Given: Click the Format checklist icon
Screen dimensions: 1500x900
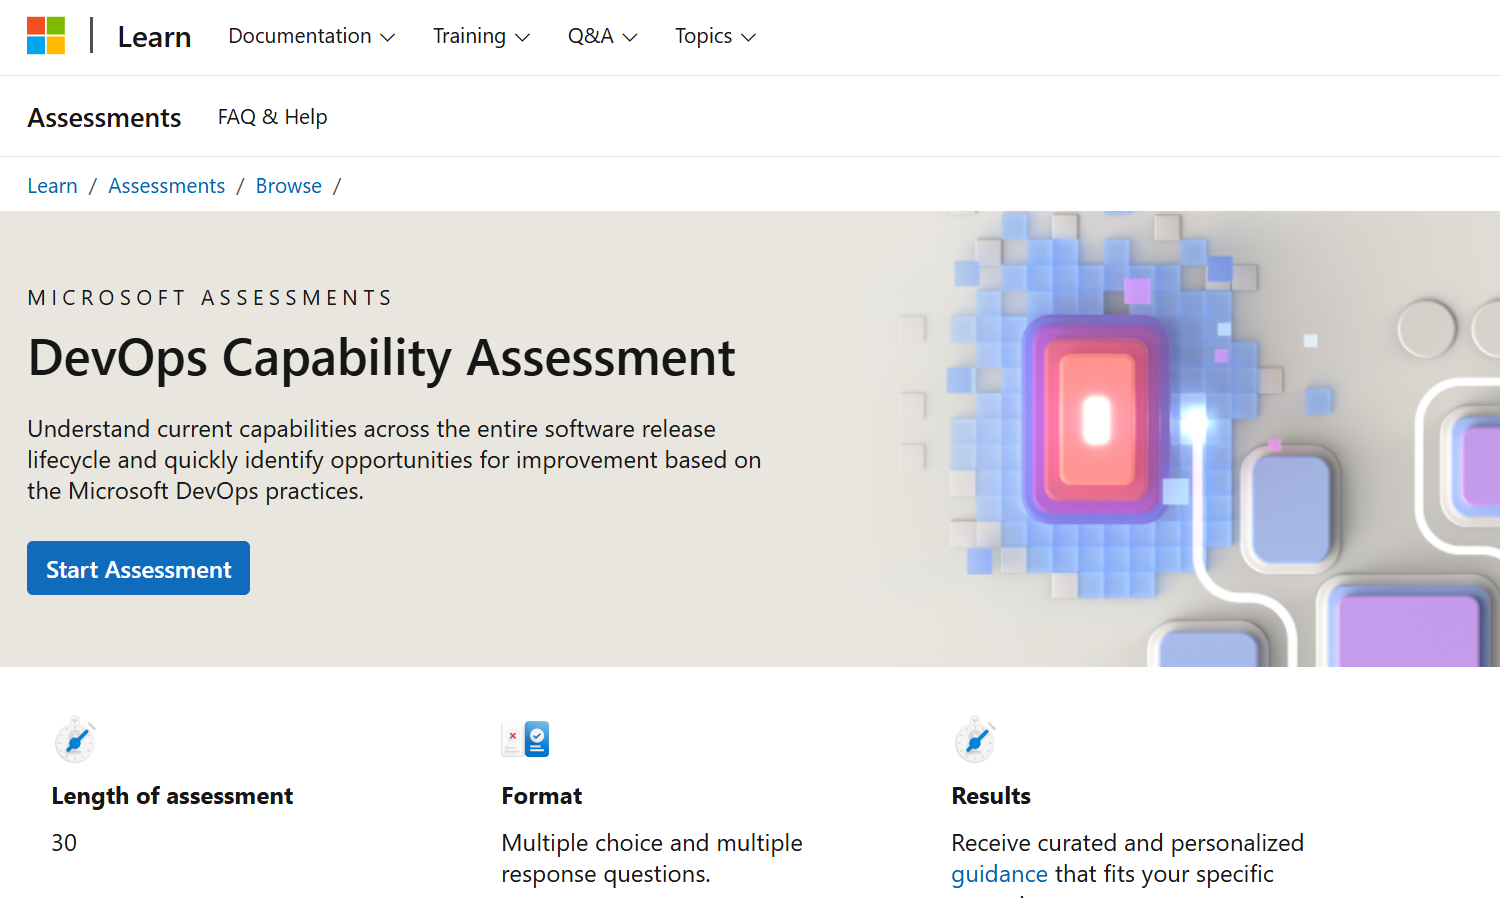Looking at the screenshot, I should 526,740.
